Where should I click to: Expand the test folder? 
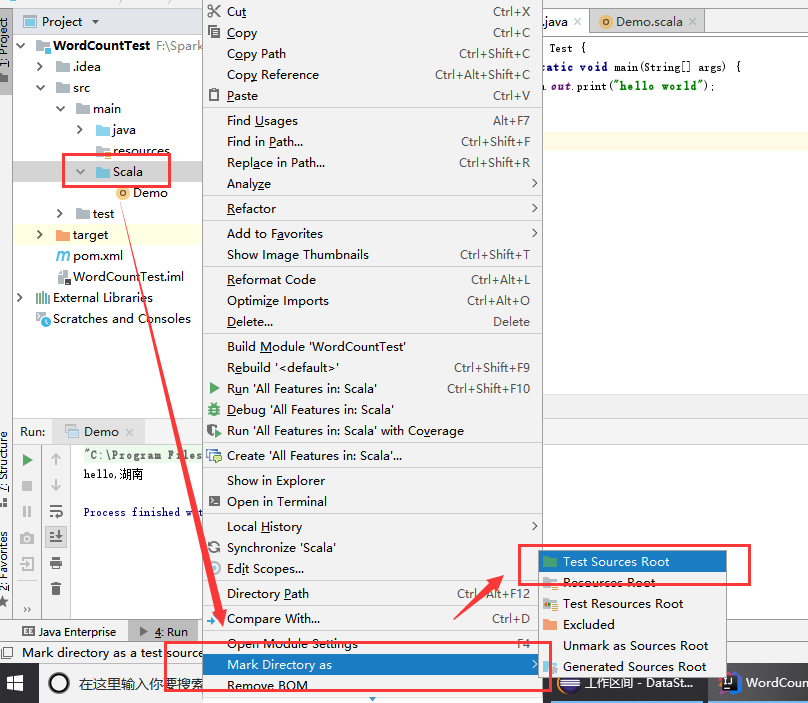point(60,213)
